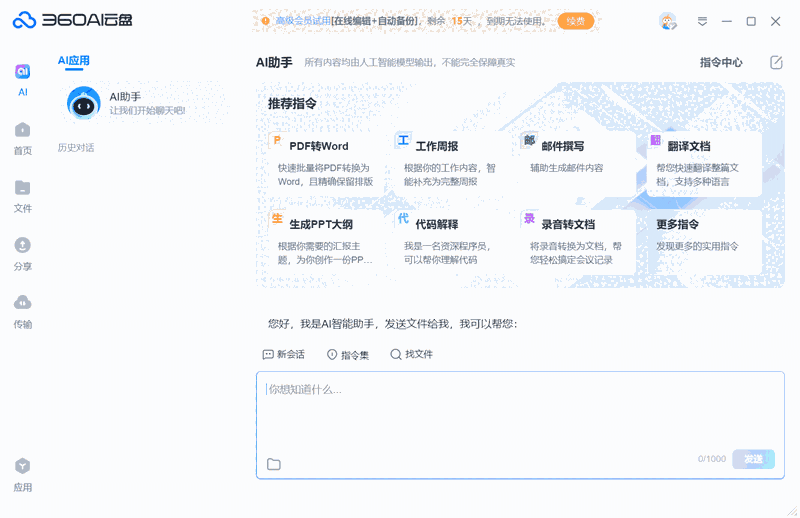Click the 邮件撰写 card icon
800x518 pixels.
(x=529, y=140)
